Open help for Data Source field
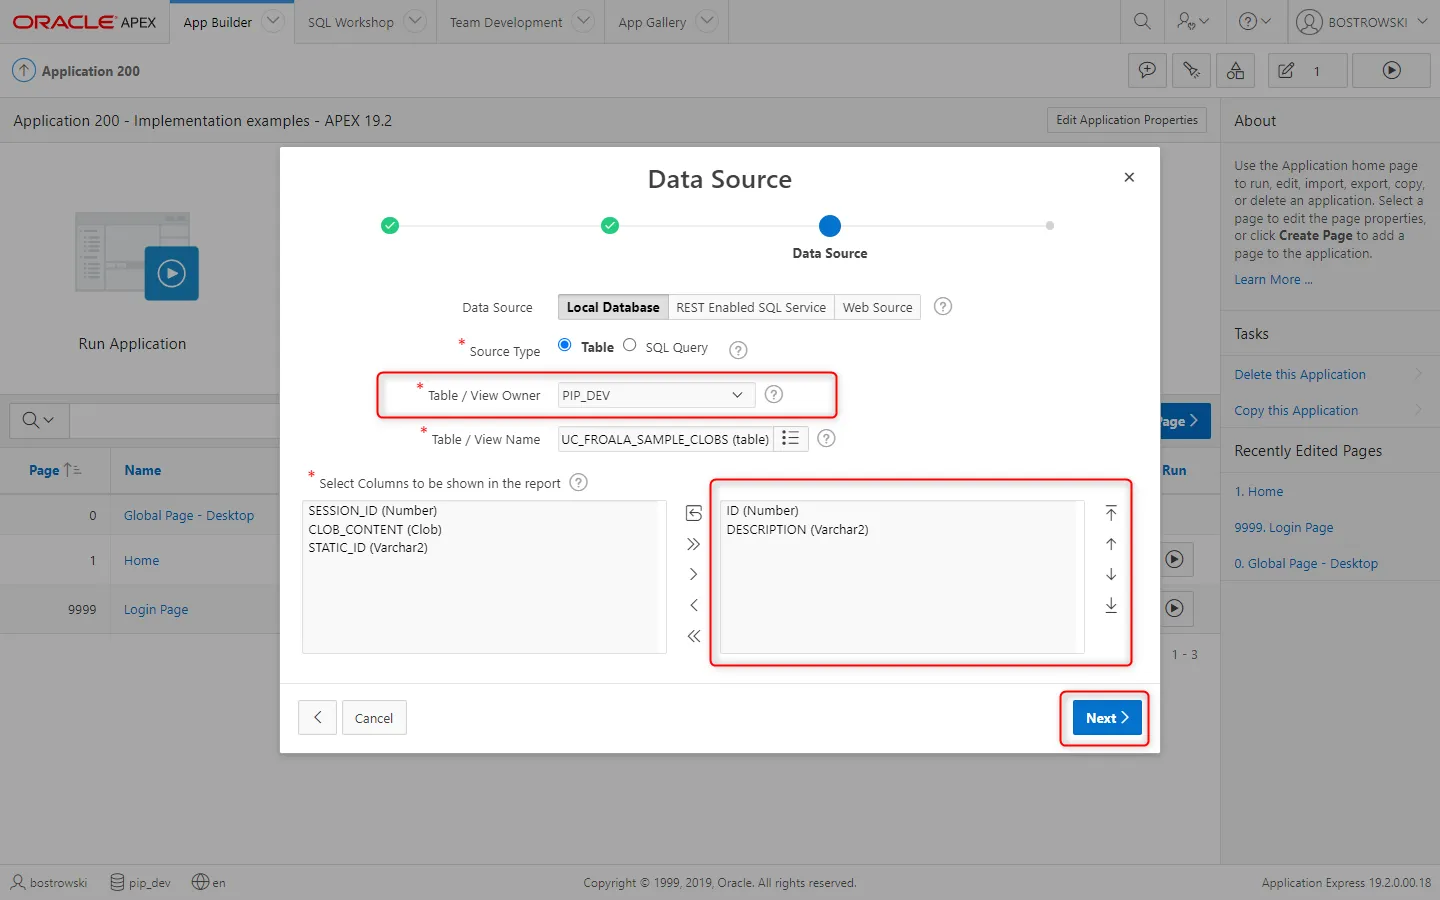 (x=942, y=307)
